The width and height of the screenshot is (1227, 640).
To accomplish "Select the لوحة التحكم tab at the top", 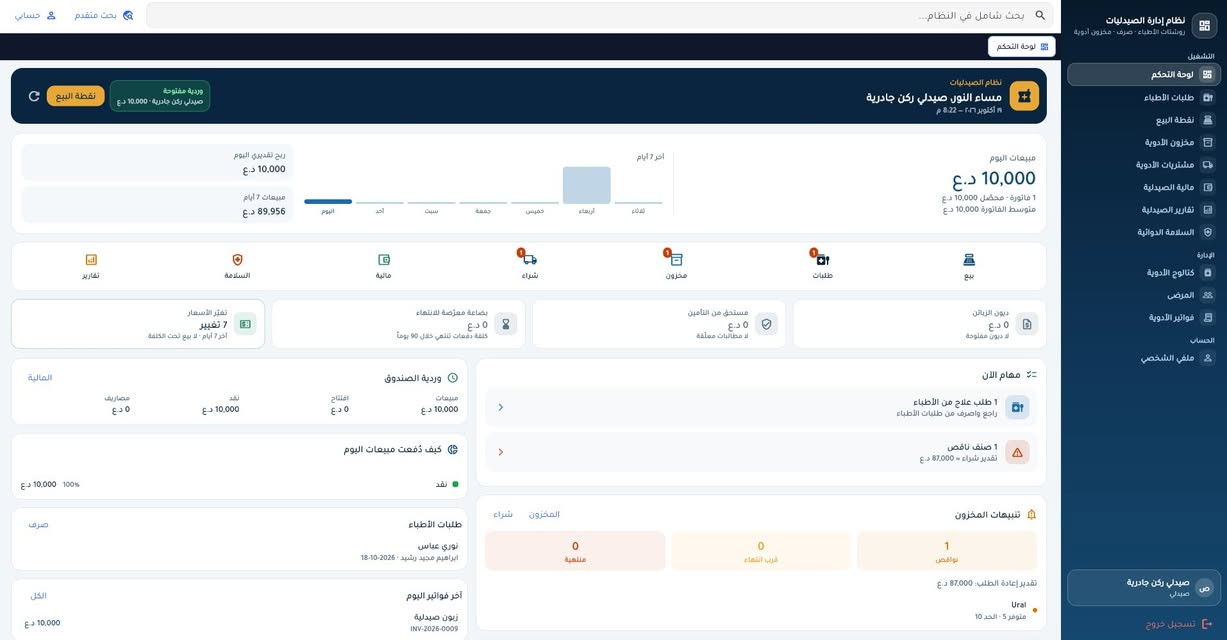I will pyautogui.click(x=1022, y=46).
